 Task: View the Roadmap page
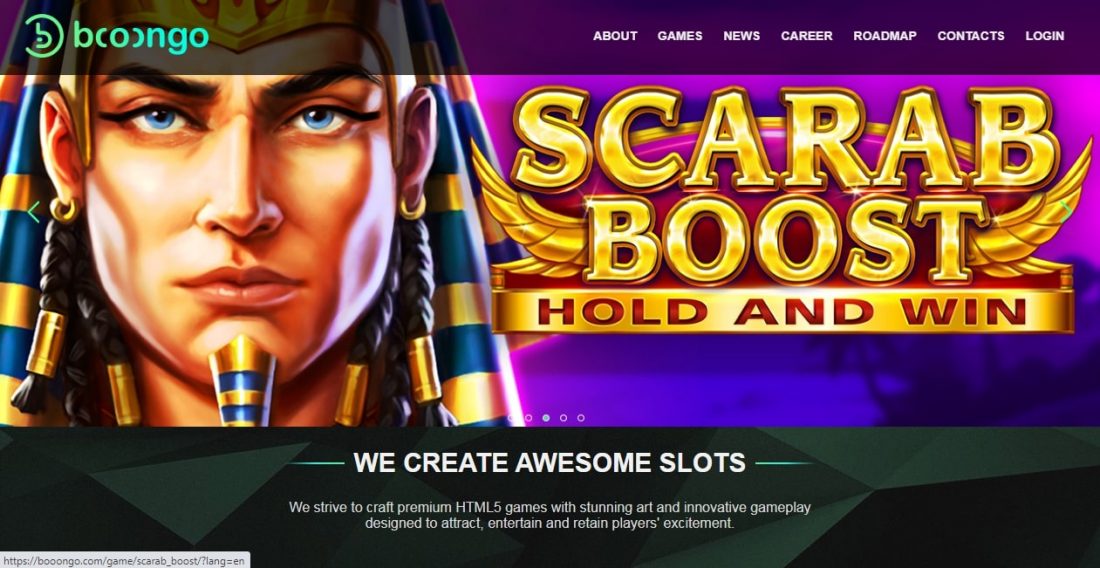[x=885, y=36]
